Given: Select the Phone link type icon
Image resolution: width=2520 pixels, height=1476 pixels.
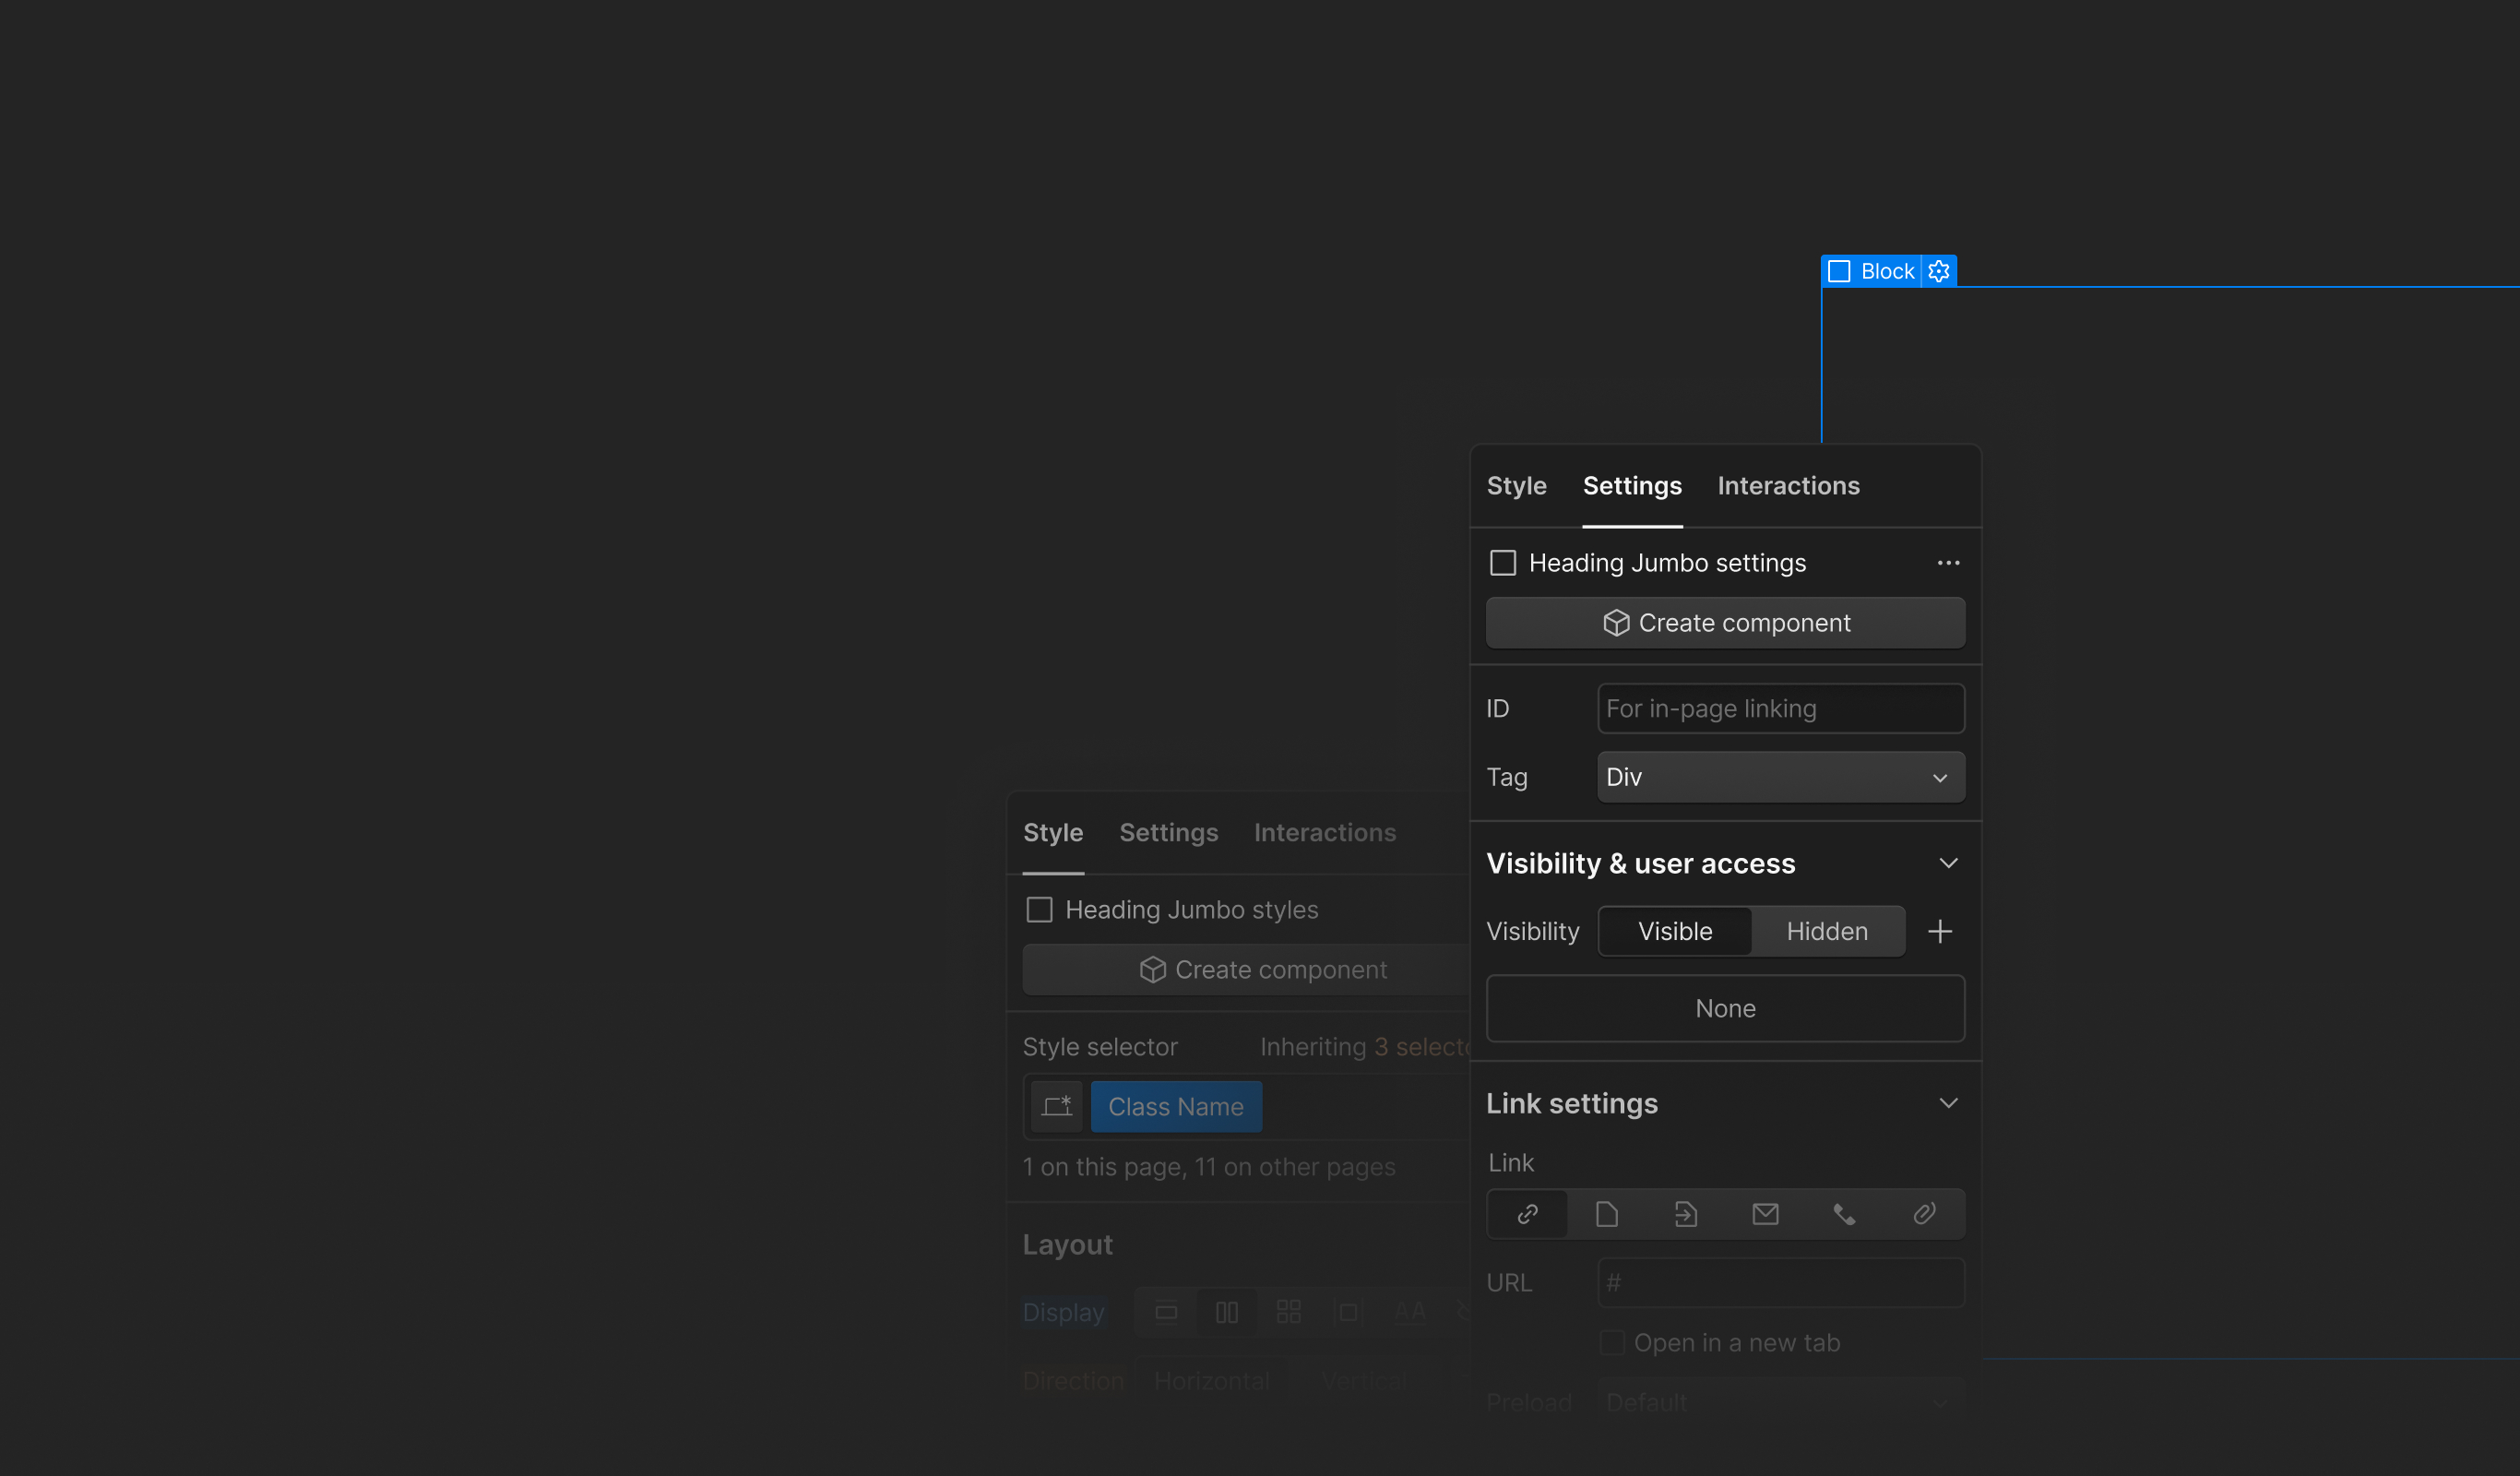Looking at the screenshot, I should [x=1844, y=1214].
